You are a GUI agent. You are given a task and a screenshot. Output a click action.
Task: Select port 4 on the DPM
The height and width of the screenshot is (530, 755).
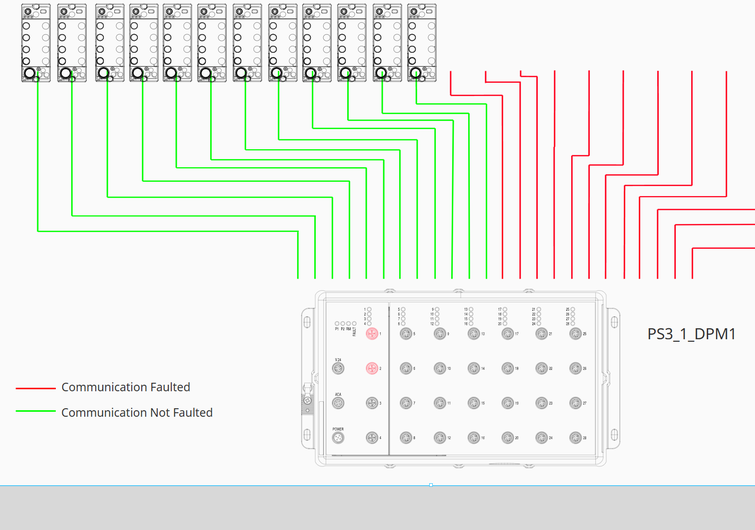coord(372,438)
